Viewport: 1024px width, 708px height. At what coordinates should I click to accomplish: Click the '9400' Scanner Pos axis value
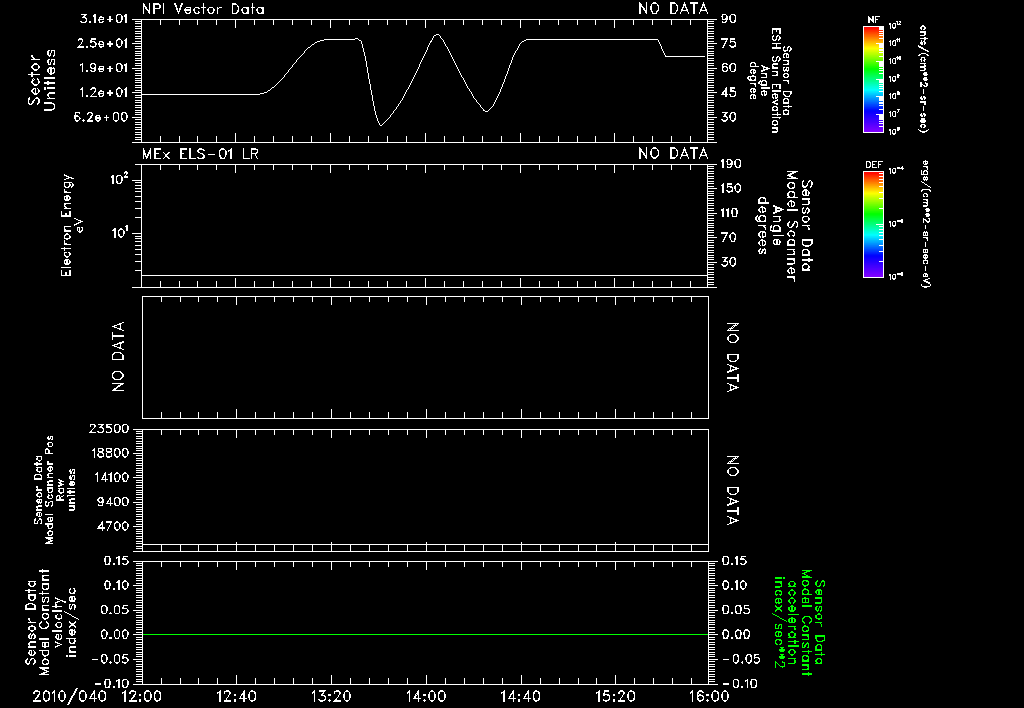click(112, 502)
